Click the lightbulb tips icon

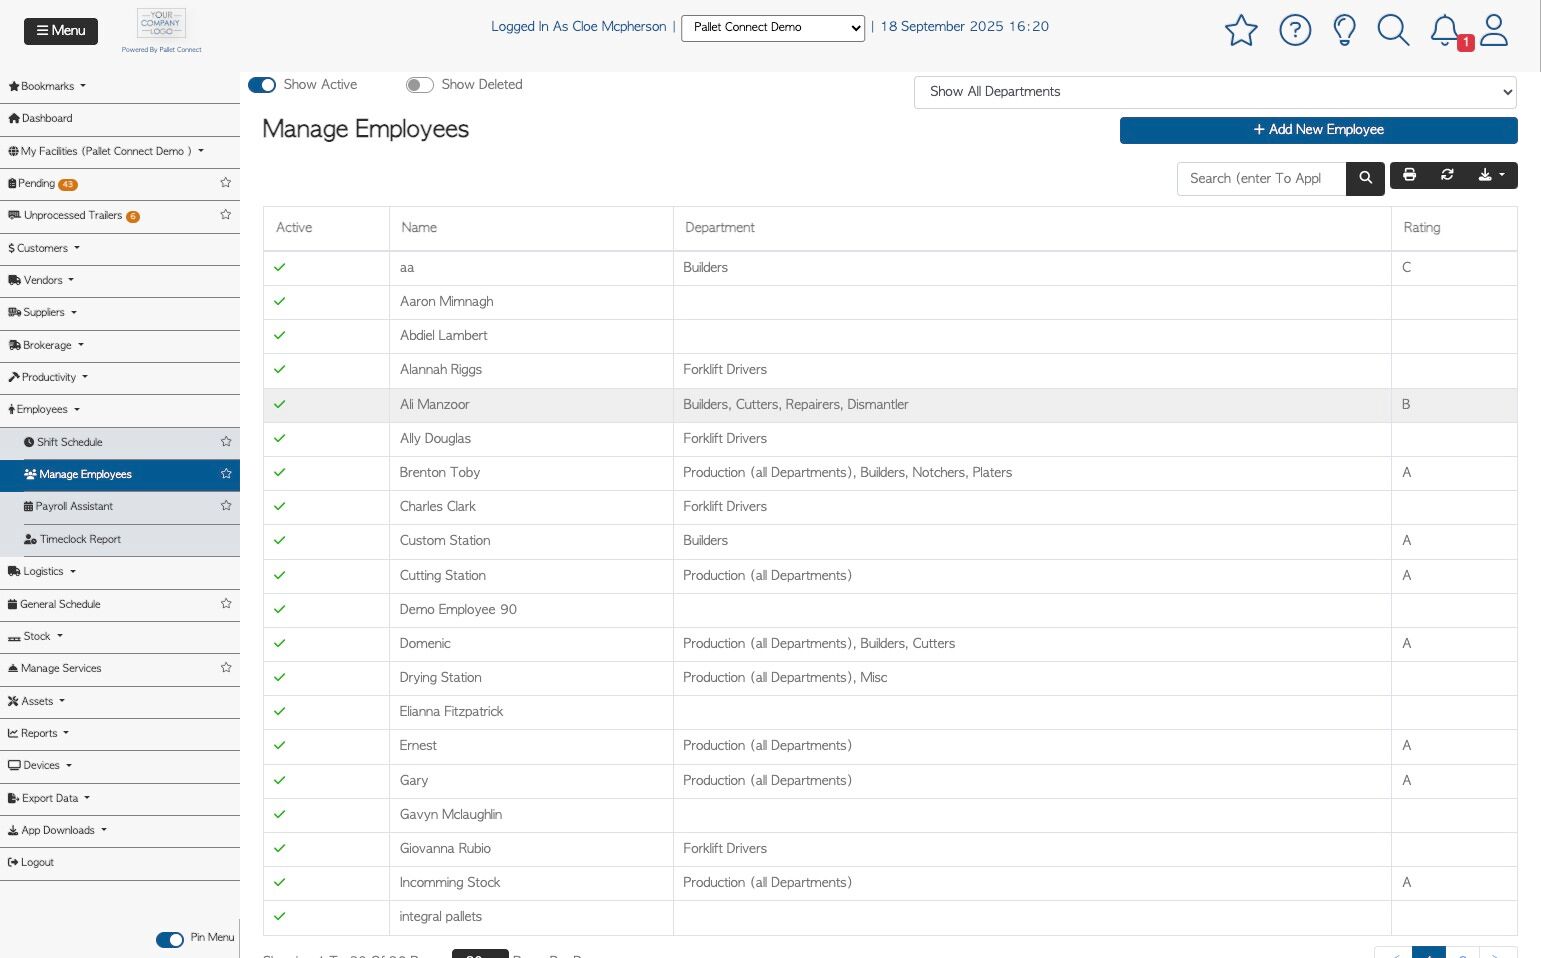(x=1345, y=30)
